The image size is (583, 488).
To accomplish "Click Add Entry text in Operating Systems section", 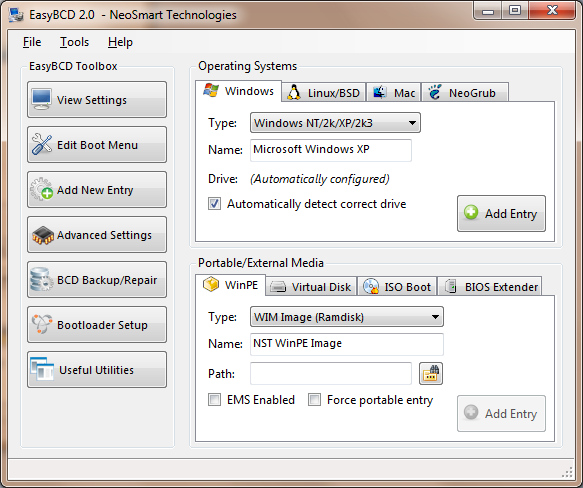I will click(511, 214).
